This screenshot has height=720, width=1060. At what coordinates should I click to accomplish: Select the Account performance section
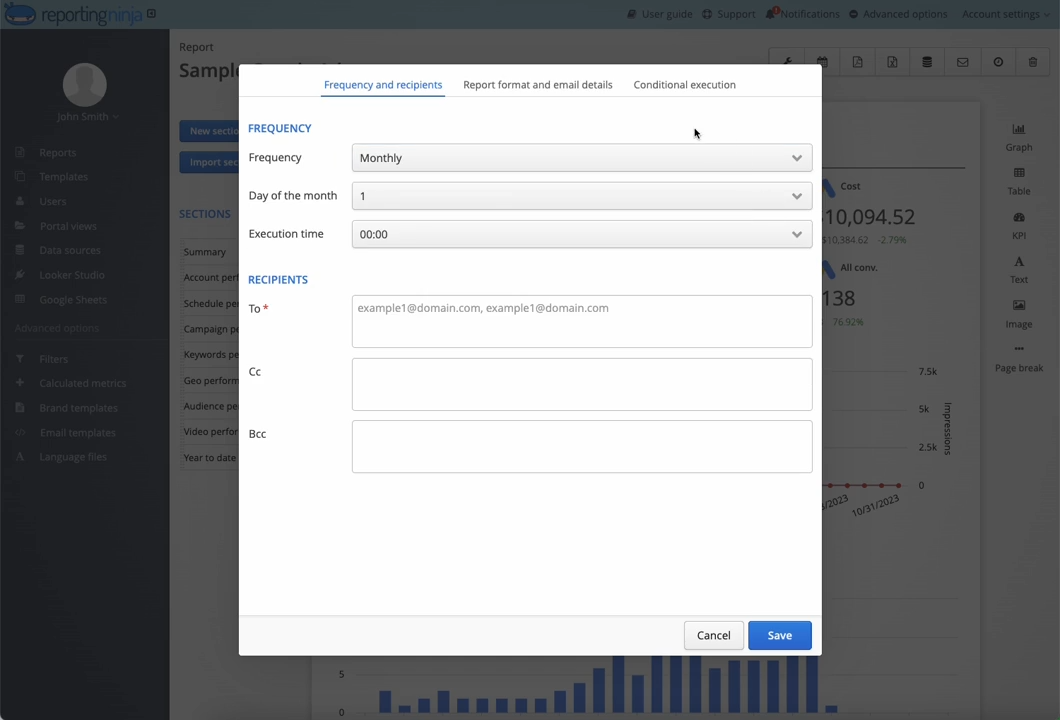[210, 278]
